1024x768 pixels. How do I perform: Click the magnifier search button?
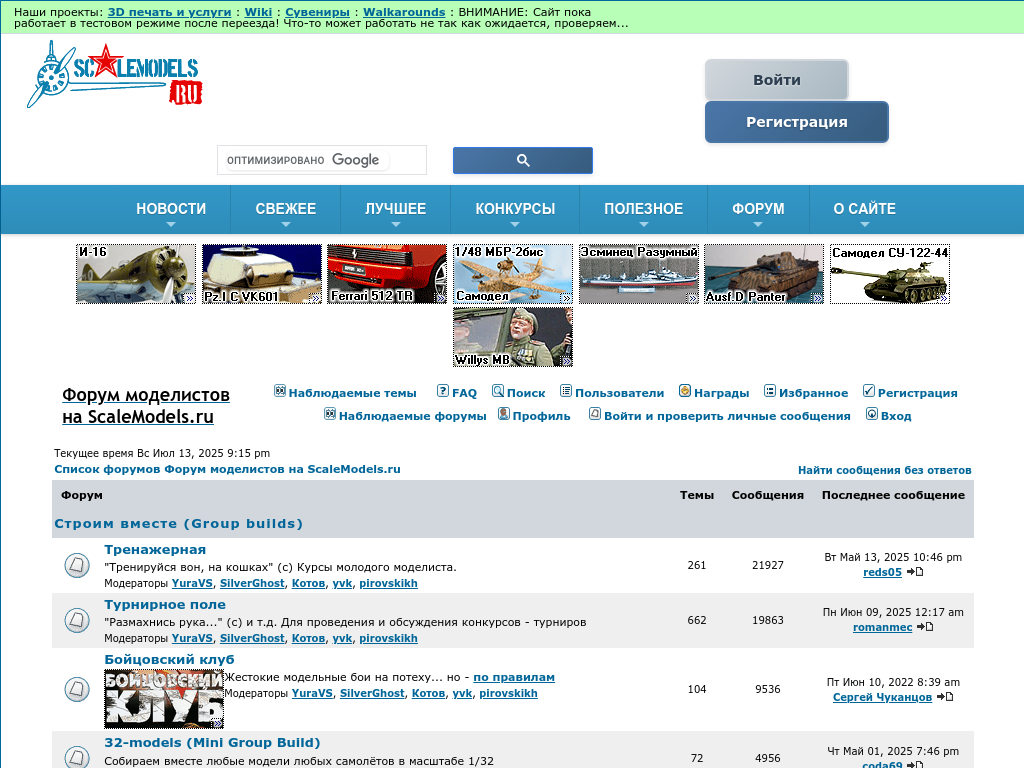tap(522, 161)
